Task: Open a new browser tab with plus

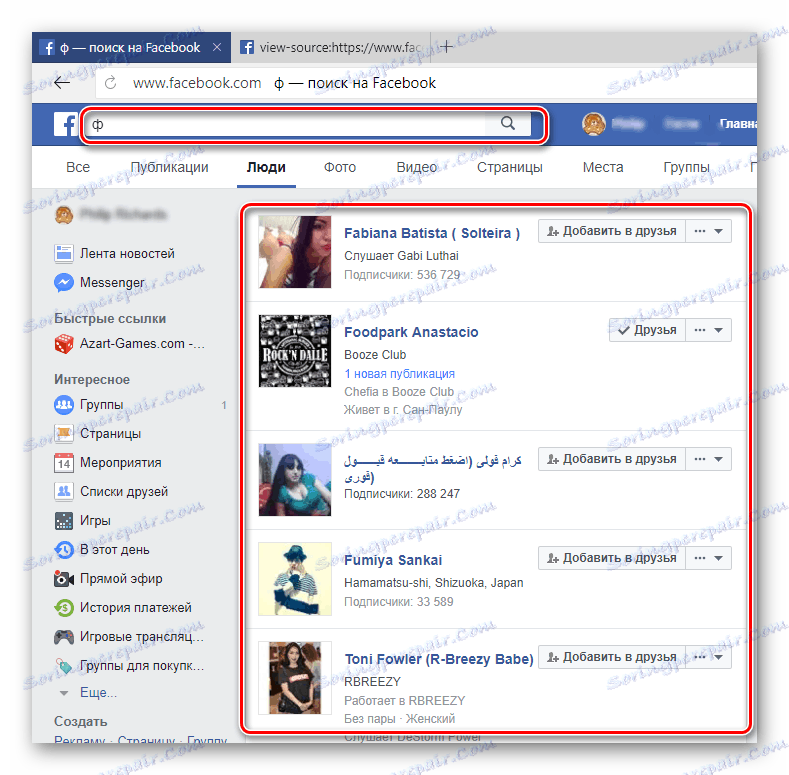Action: 446,47
